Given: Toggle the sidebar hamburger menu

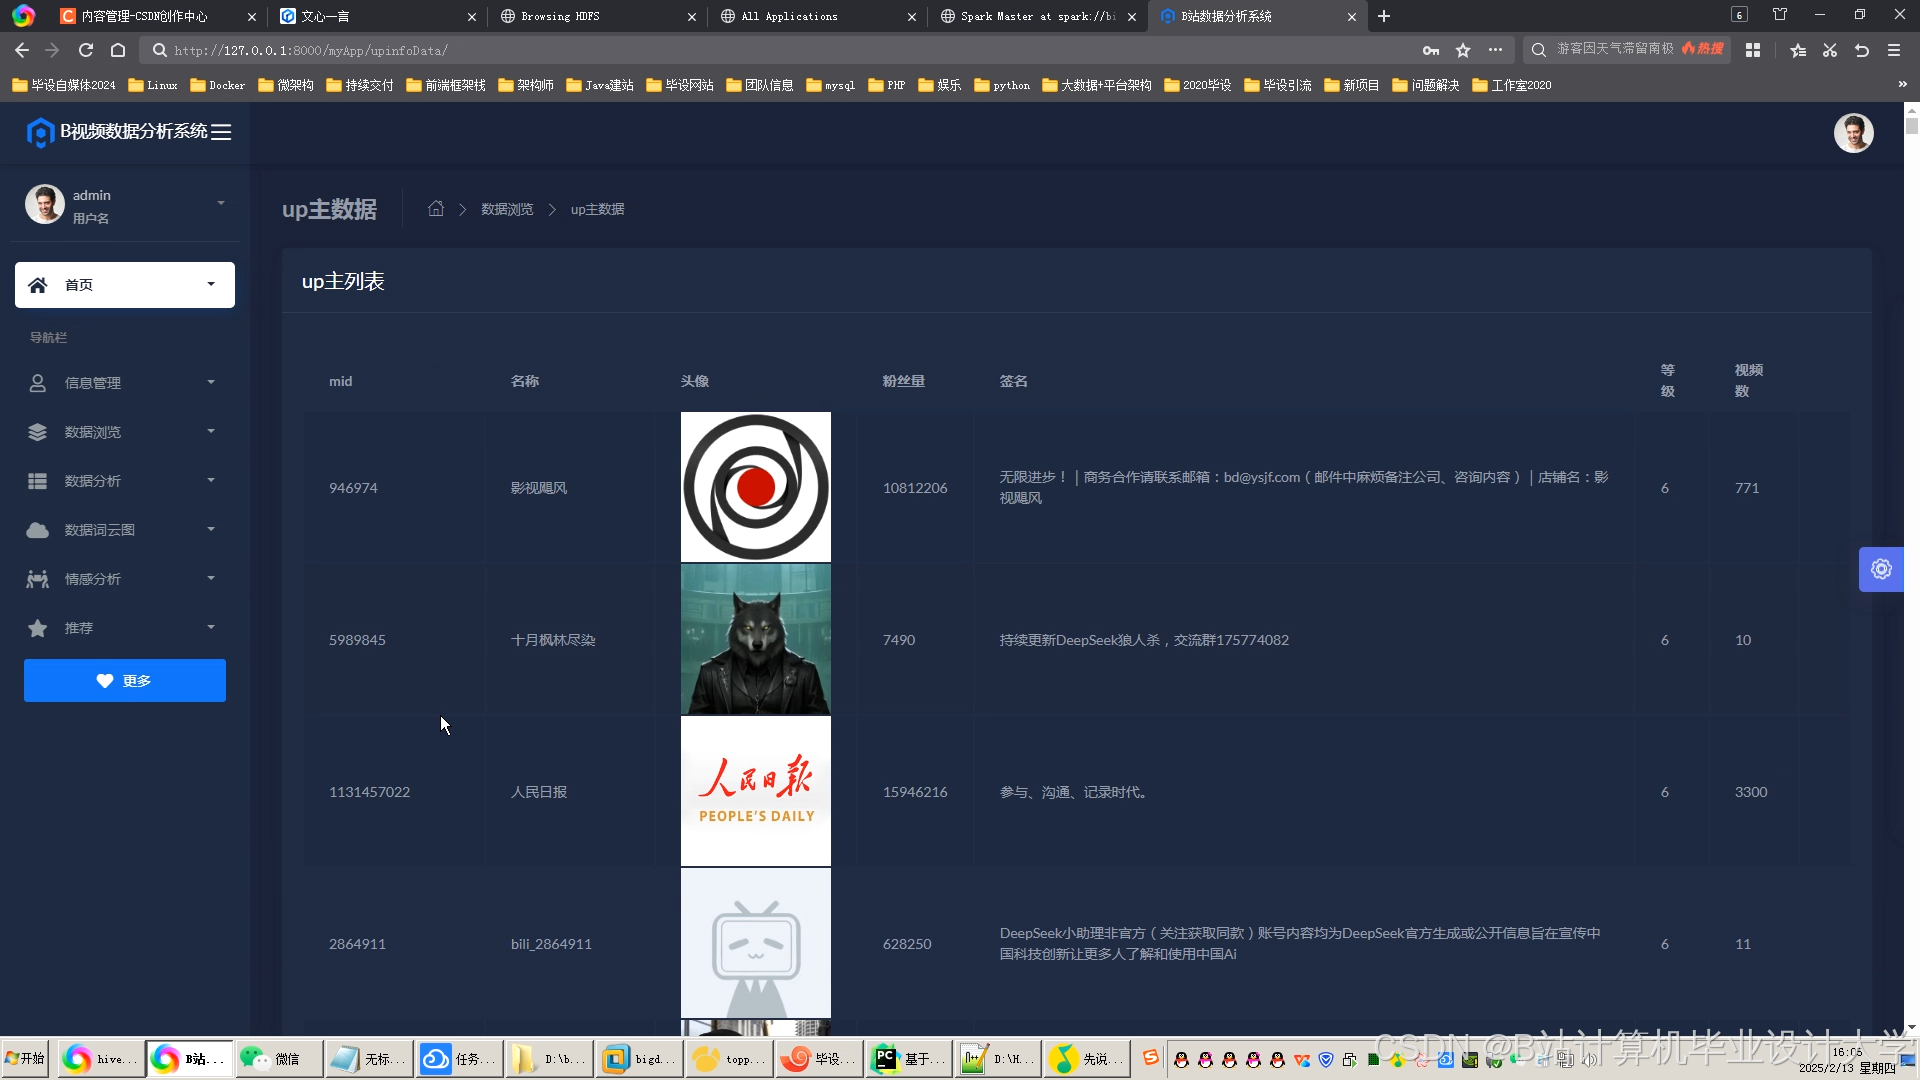Looking at the screenshot, I should tap(221, 132).
